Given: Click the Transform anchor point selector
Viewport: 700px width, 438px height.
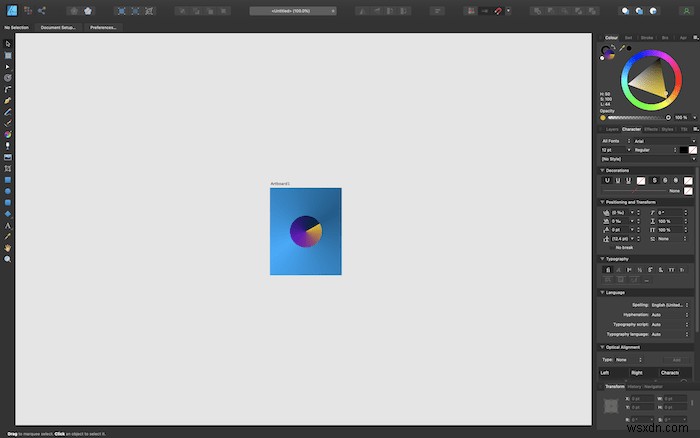Looking at the screenshot, I should (x=611, y=406).
